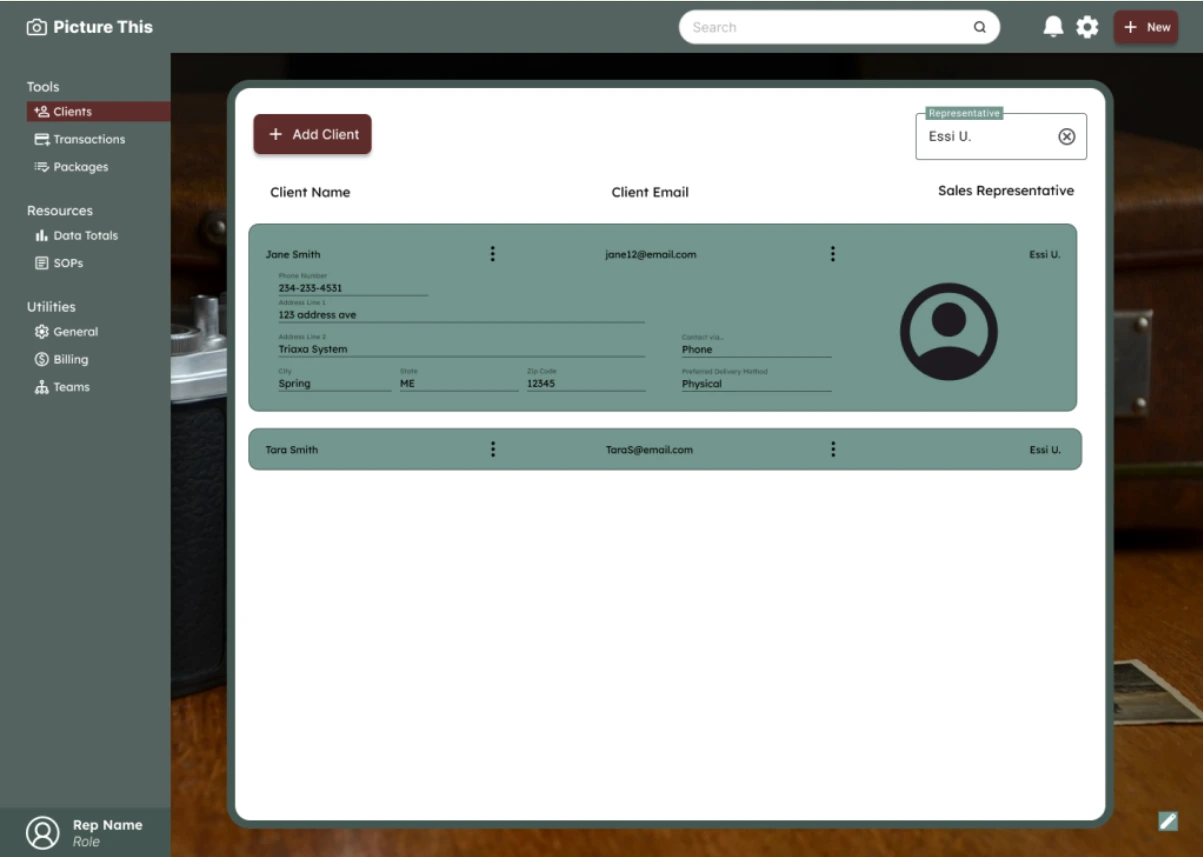This screenshot has width=1203, height=857.
Task: Open the settings gear icon
Action: [1087, 27]
